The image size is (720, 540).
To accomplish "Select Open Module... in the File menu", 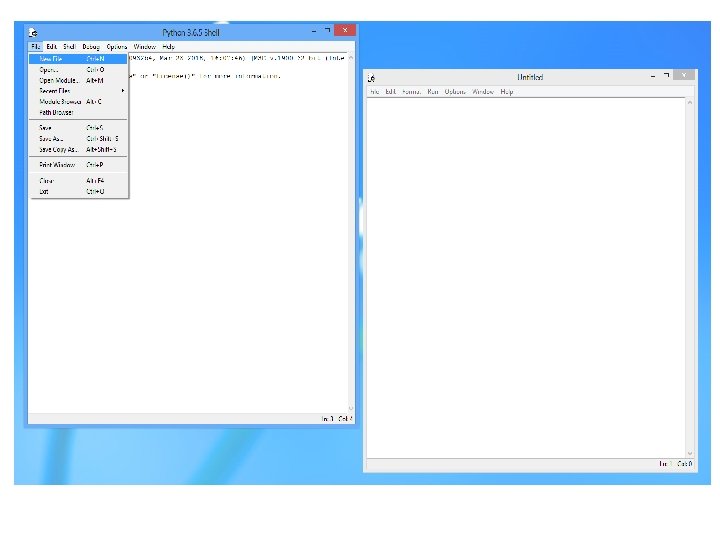I will pos(78,80).
